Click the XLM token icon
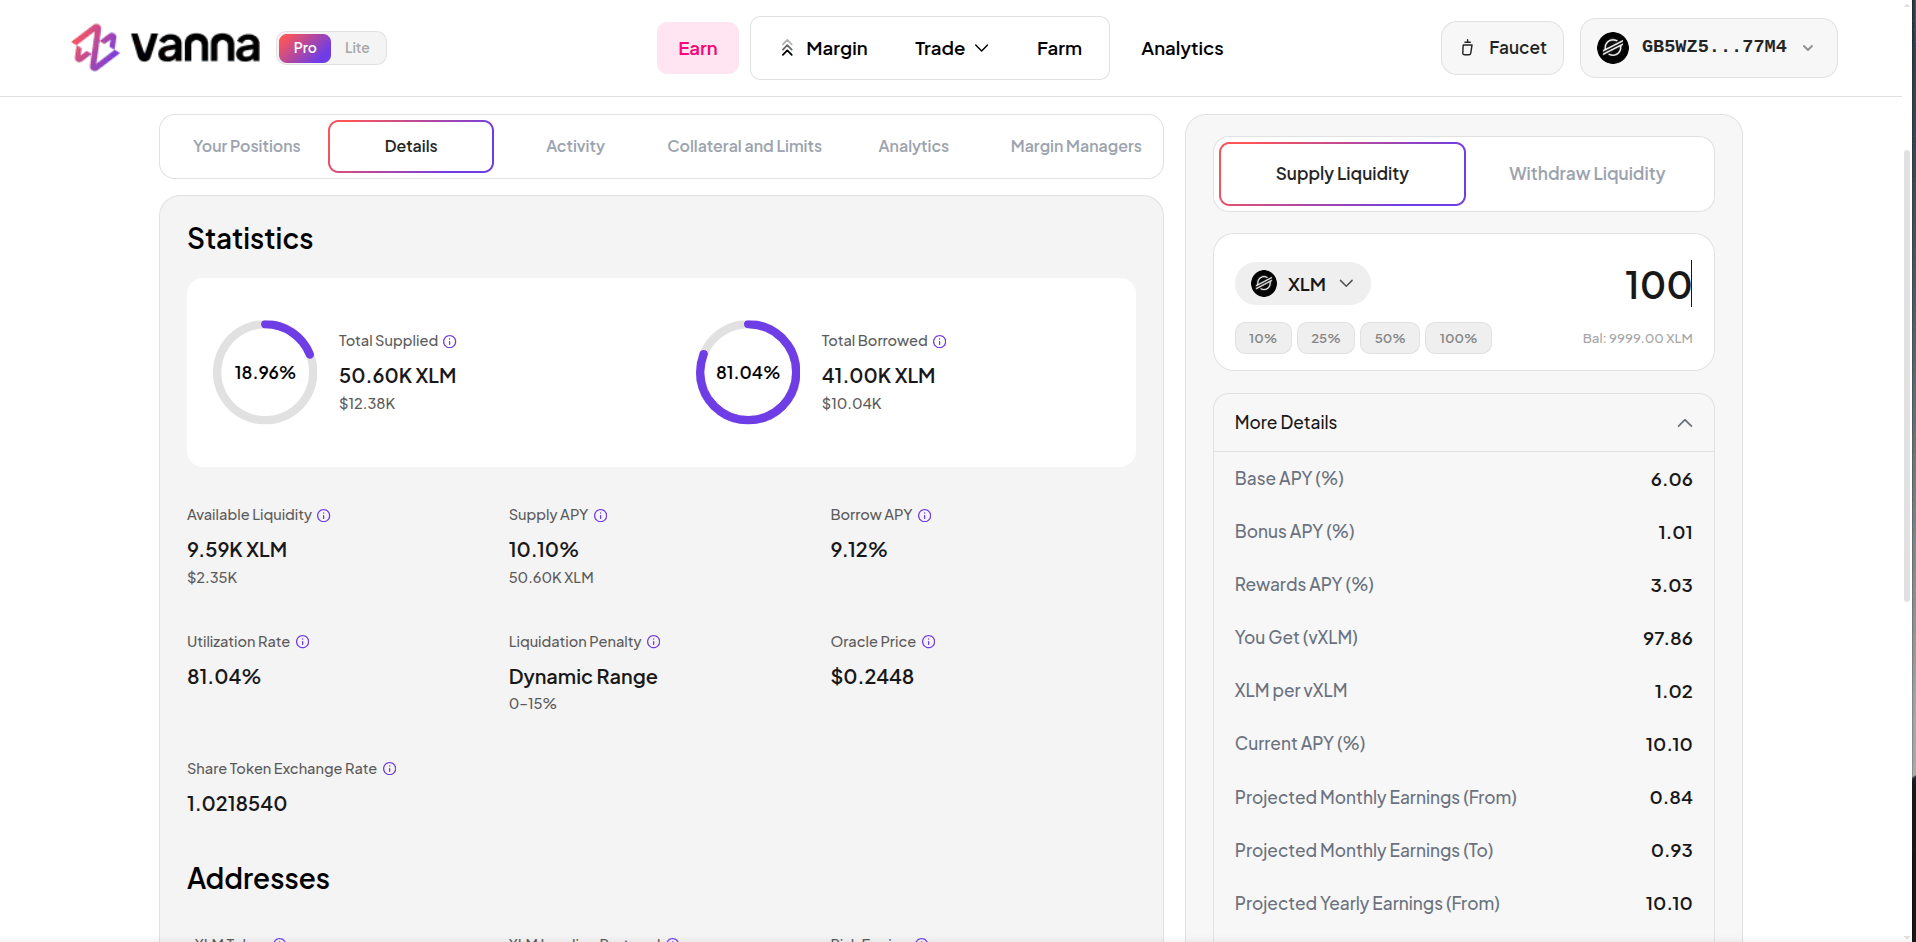The image size is (1916, 942). (1264, 284)
